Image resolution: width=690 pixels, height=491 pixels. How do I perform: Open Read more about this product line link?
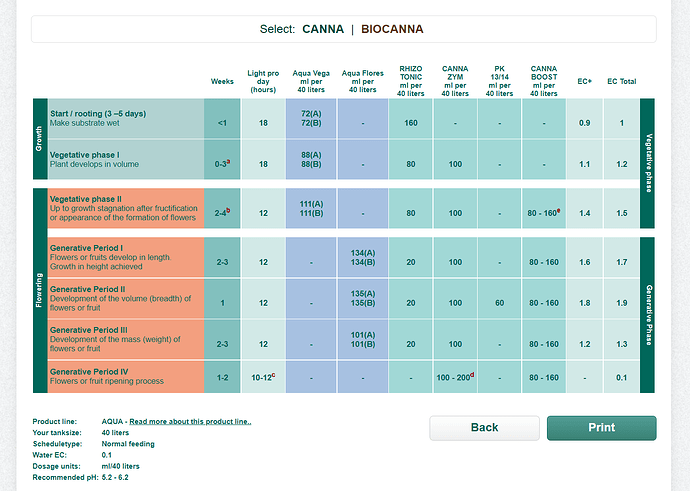click(x=190, y=421)
